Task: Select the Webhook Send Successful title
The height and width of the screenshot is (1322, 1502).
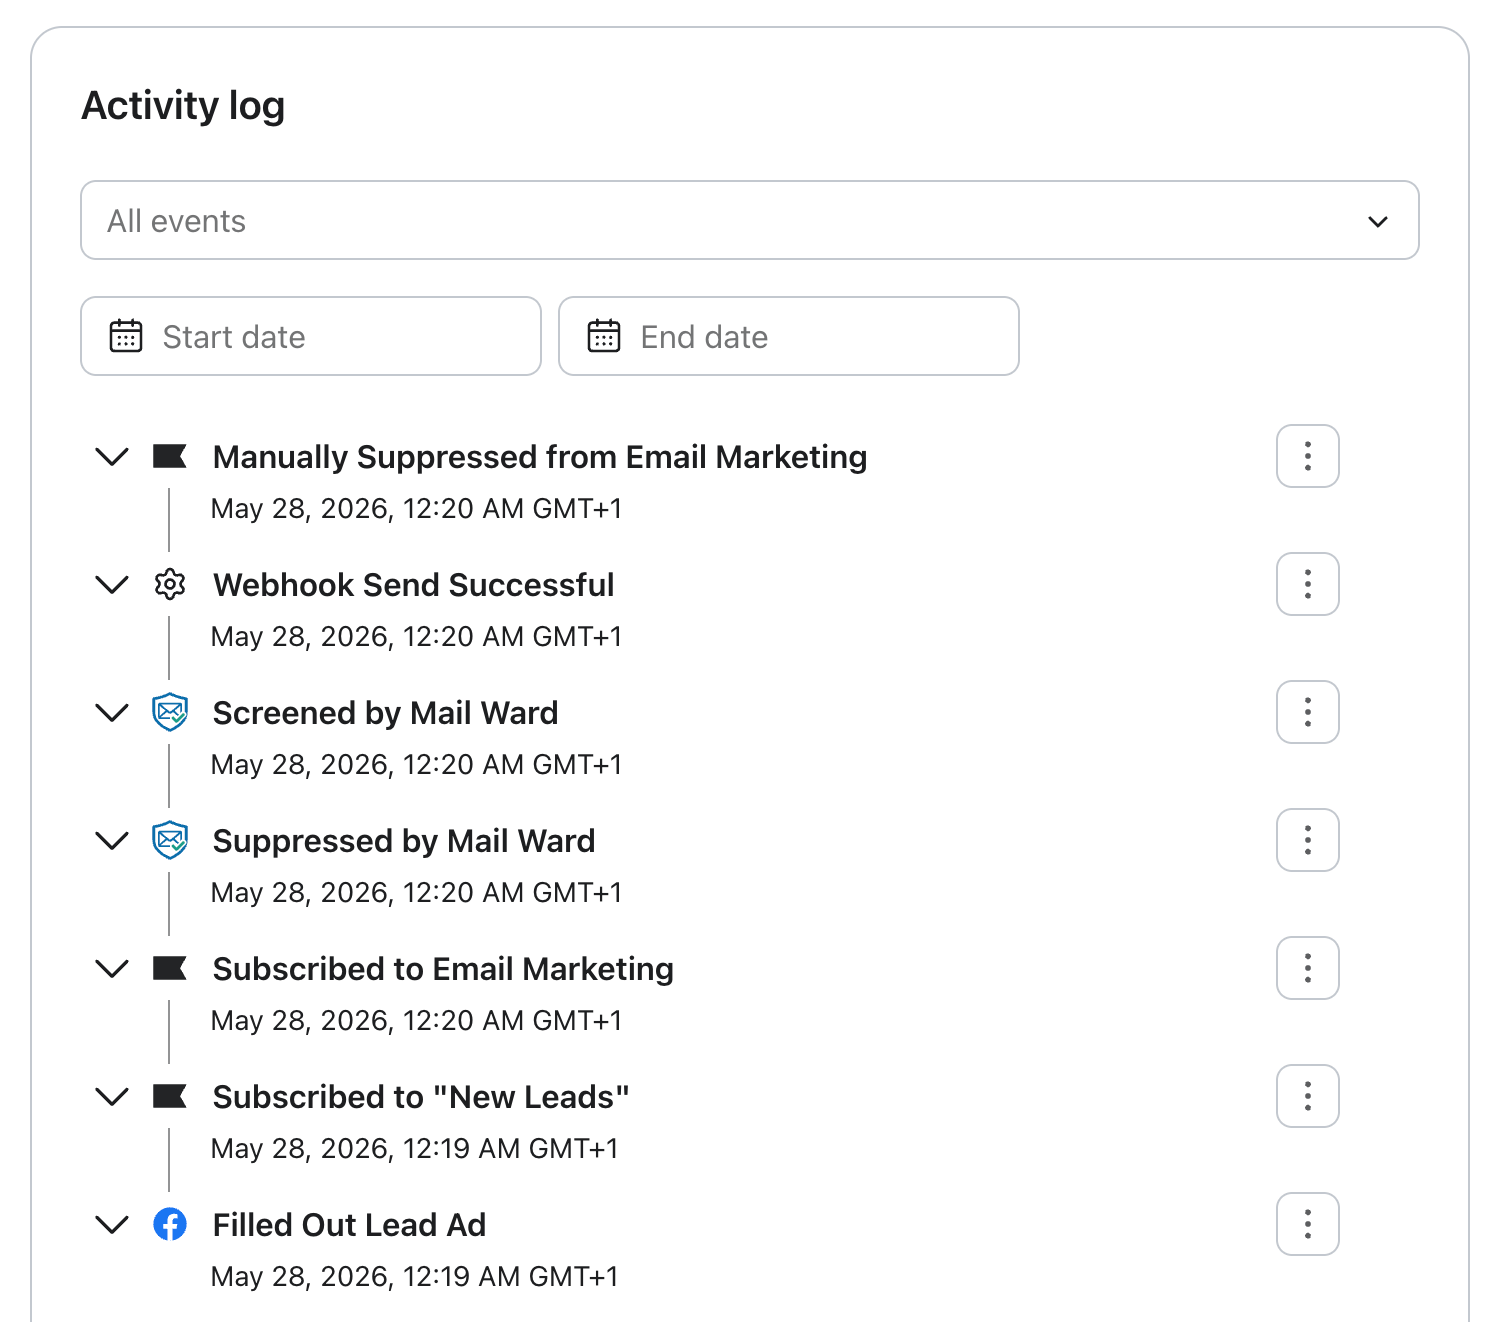Action: (414, 585)
